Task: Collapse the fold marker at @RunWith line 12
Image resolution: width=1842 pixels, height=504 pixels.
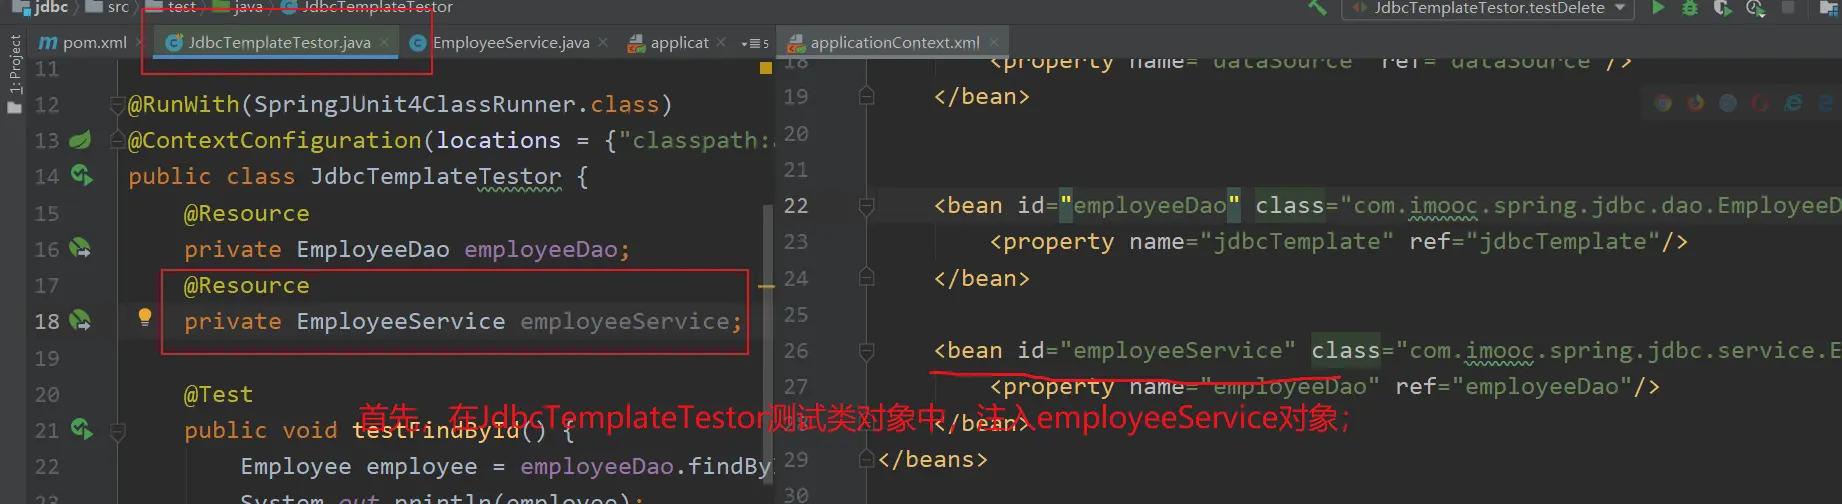Action: [x=117, y=104]
